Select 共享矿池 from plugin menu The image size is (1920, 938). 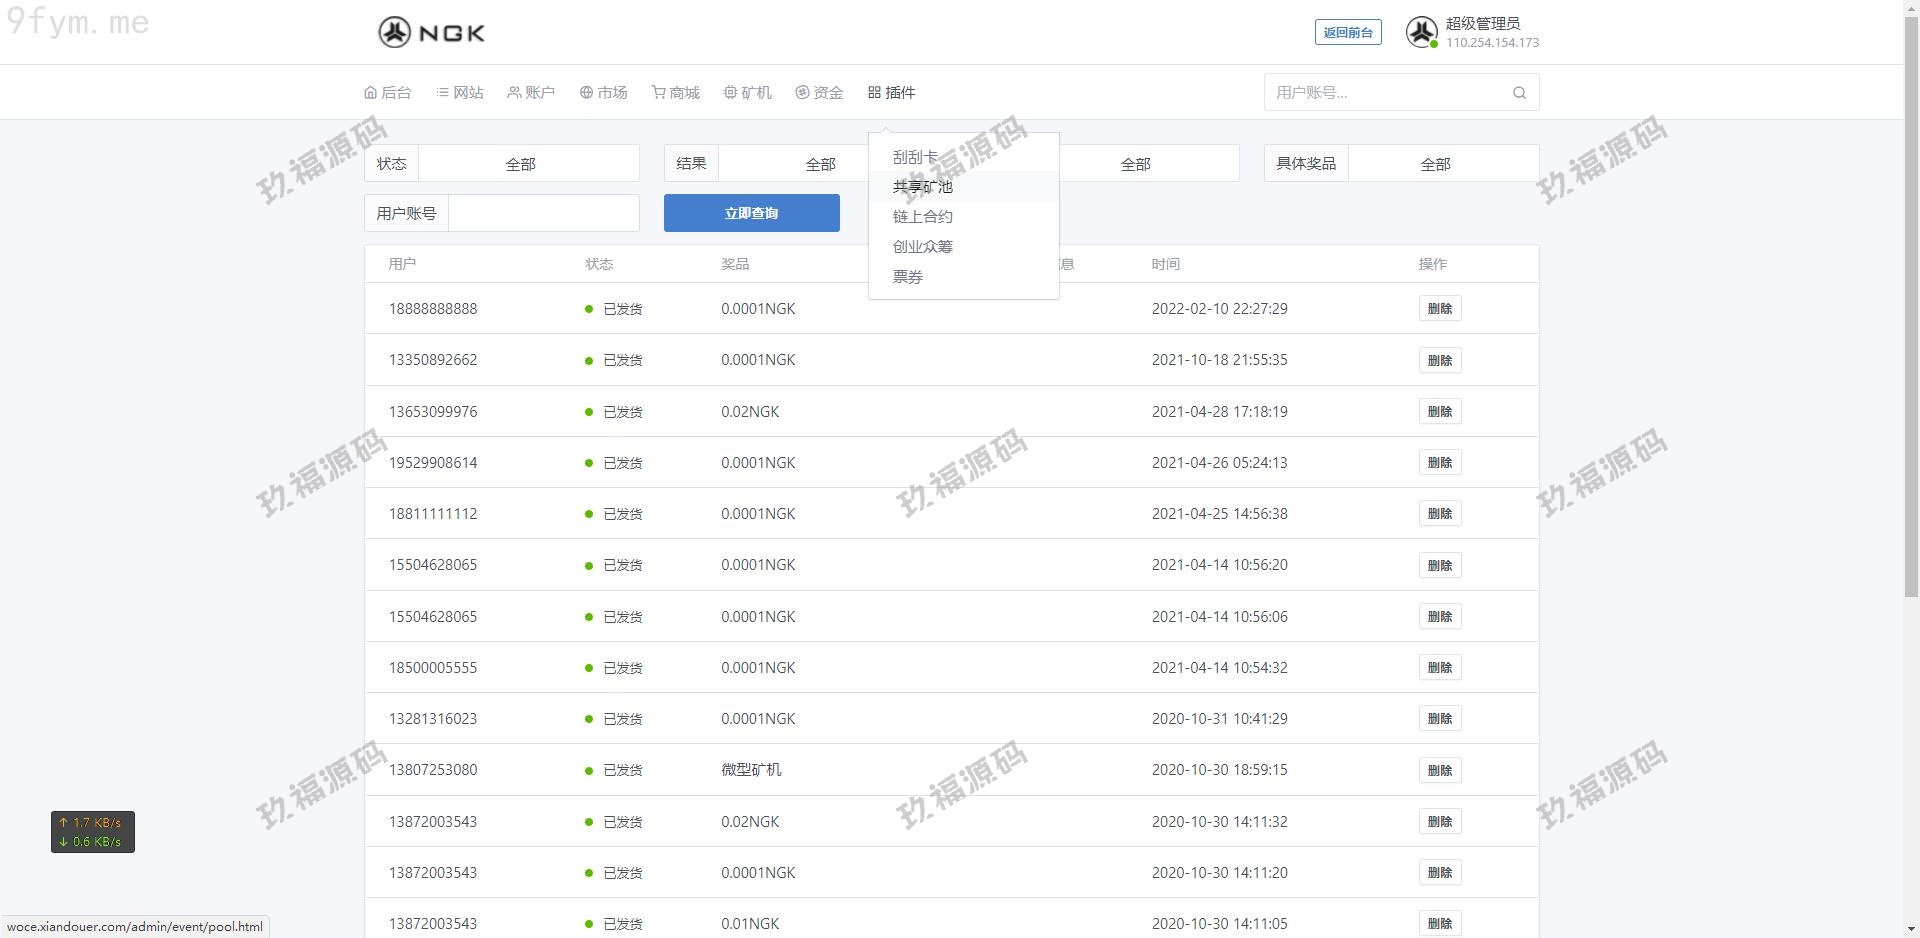(x=922, y=187)
